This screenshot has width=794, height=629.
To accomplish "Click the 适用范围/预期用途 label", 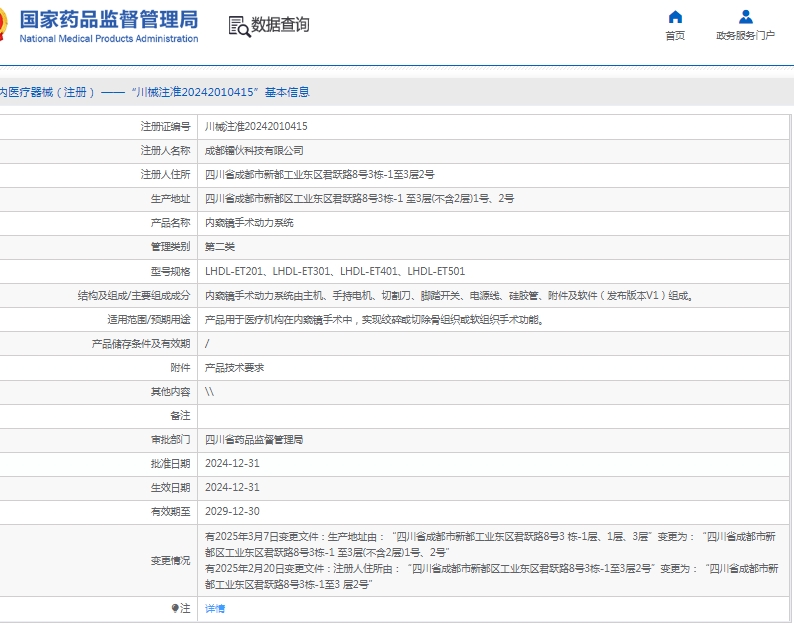I will pos(148,320).
